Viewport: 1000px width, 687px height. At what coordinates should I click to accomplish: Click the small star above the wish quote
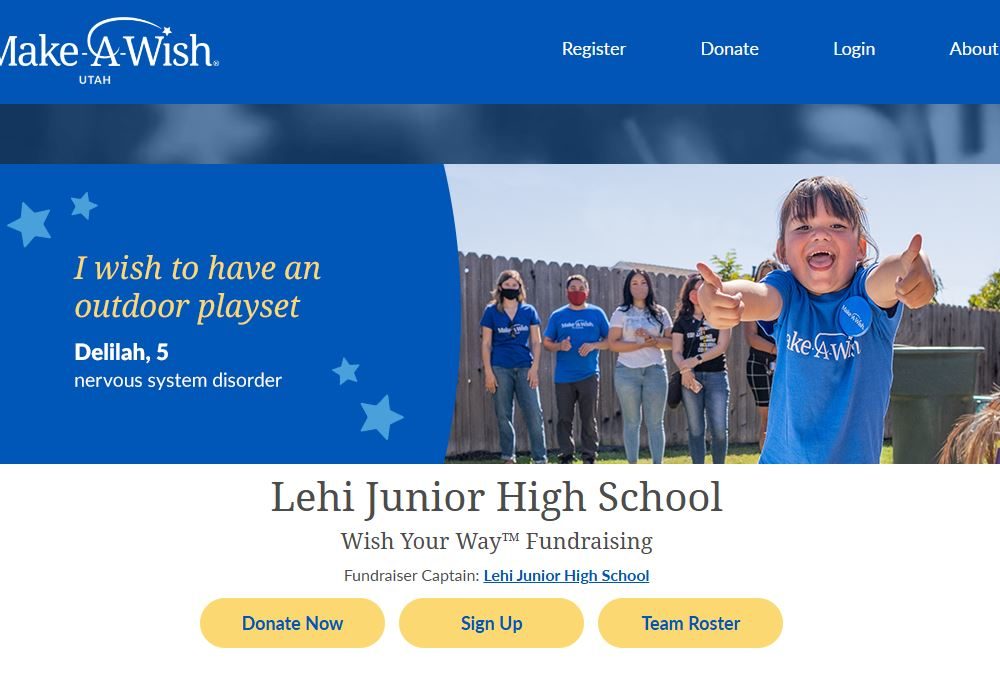(84, 205)
